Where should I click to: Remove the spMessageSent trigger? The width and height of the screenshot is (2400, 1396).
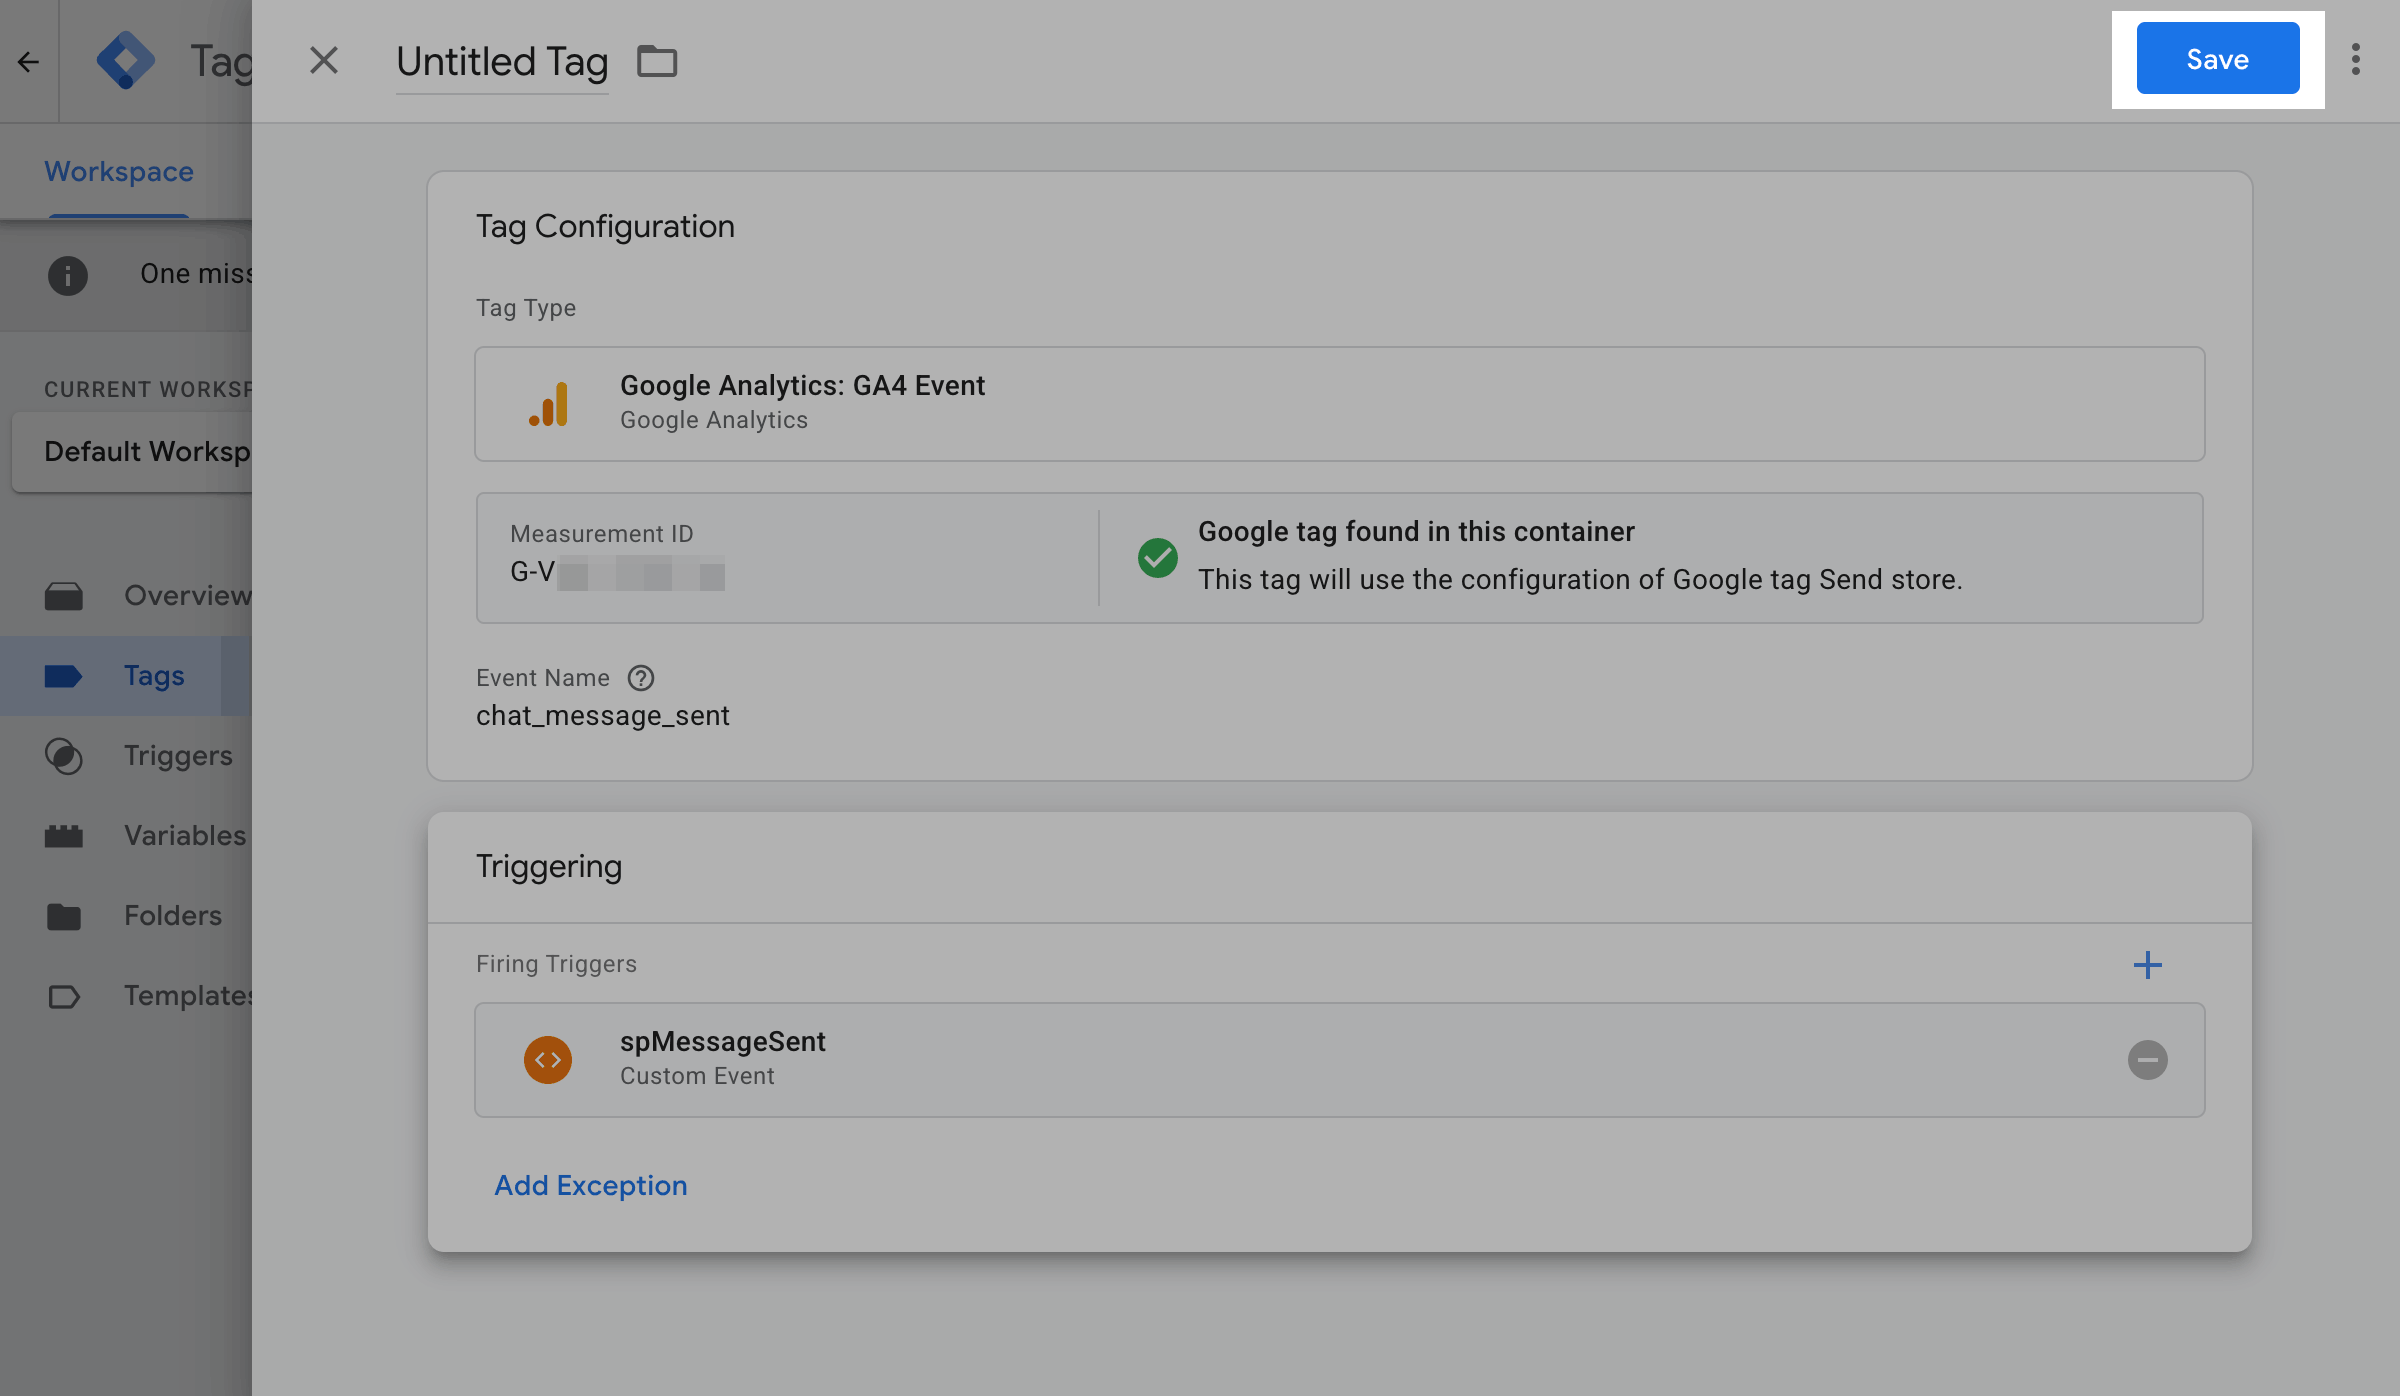pyautogui.click(x=2147, y=1060)
